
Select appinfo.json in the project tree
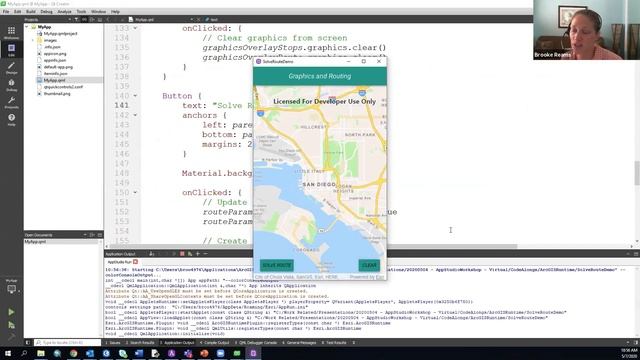click(x=55, y=60)
